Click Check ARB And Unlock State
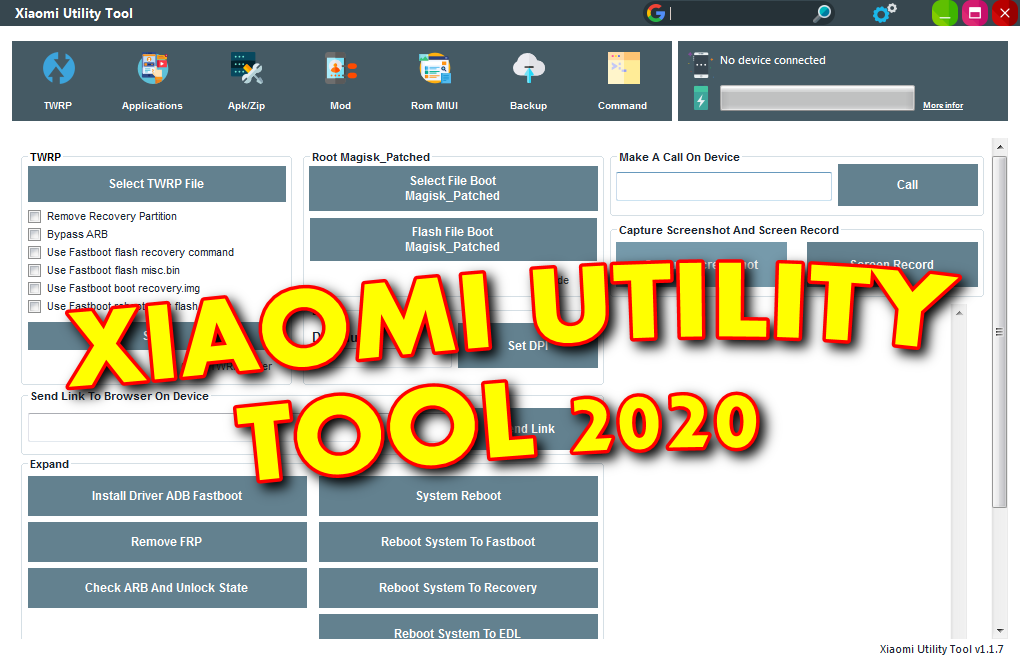The height and width of the screenshot is (661, 1020). (x=167, y=588)
